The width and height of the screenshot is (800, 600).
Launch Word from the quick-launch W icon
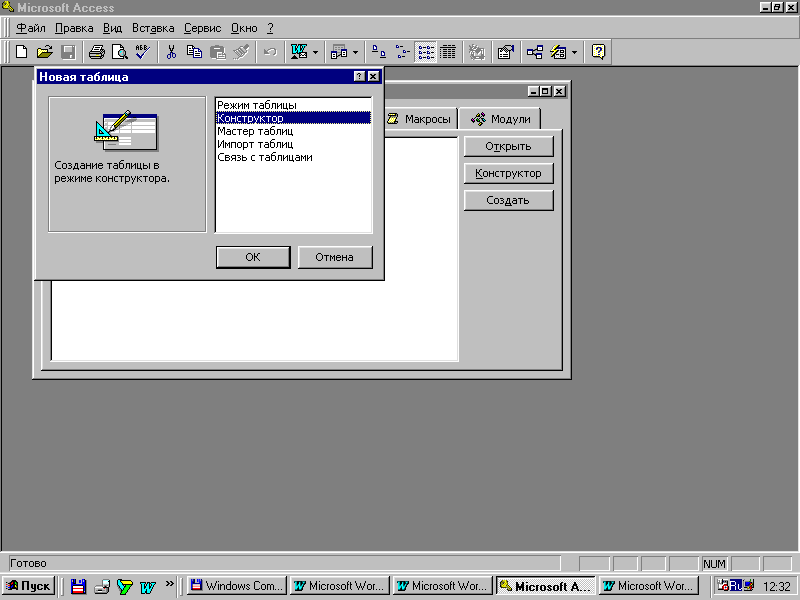(x=147, y=587)
